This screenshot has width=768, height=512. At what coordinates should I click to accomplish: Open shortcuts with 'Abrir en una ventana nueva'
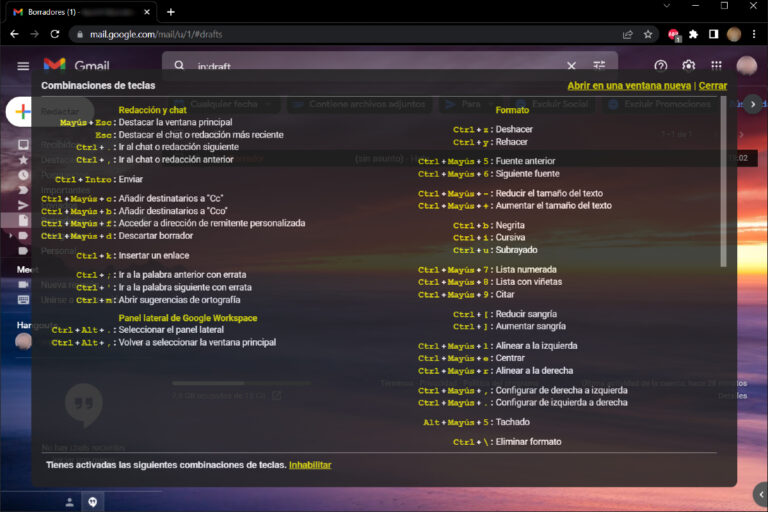point(629,86)
